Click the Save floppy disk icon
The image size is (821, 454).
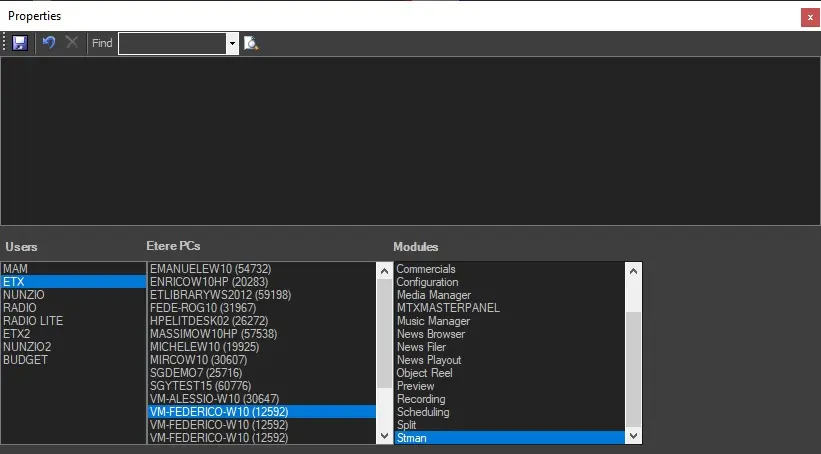[20, 43]
